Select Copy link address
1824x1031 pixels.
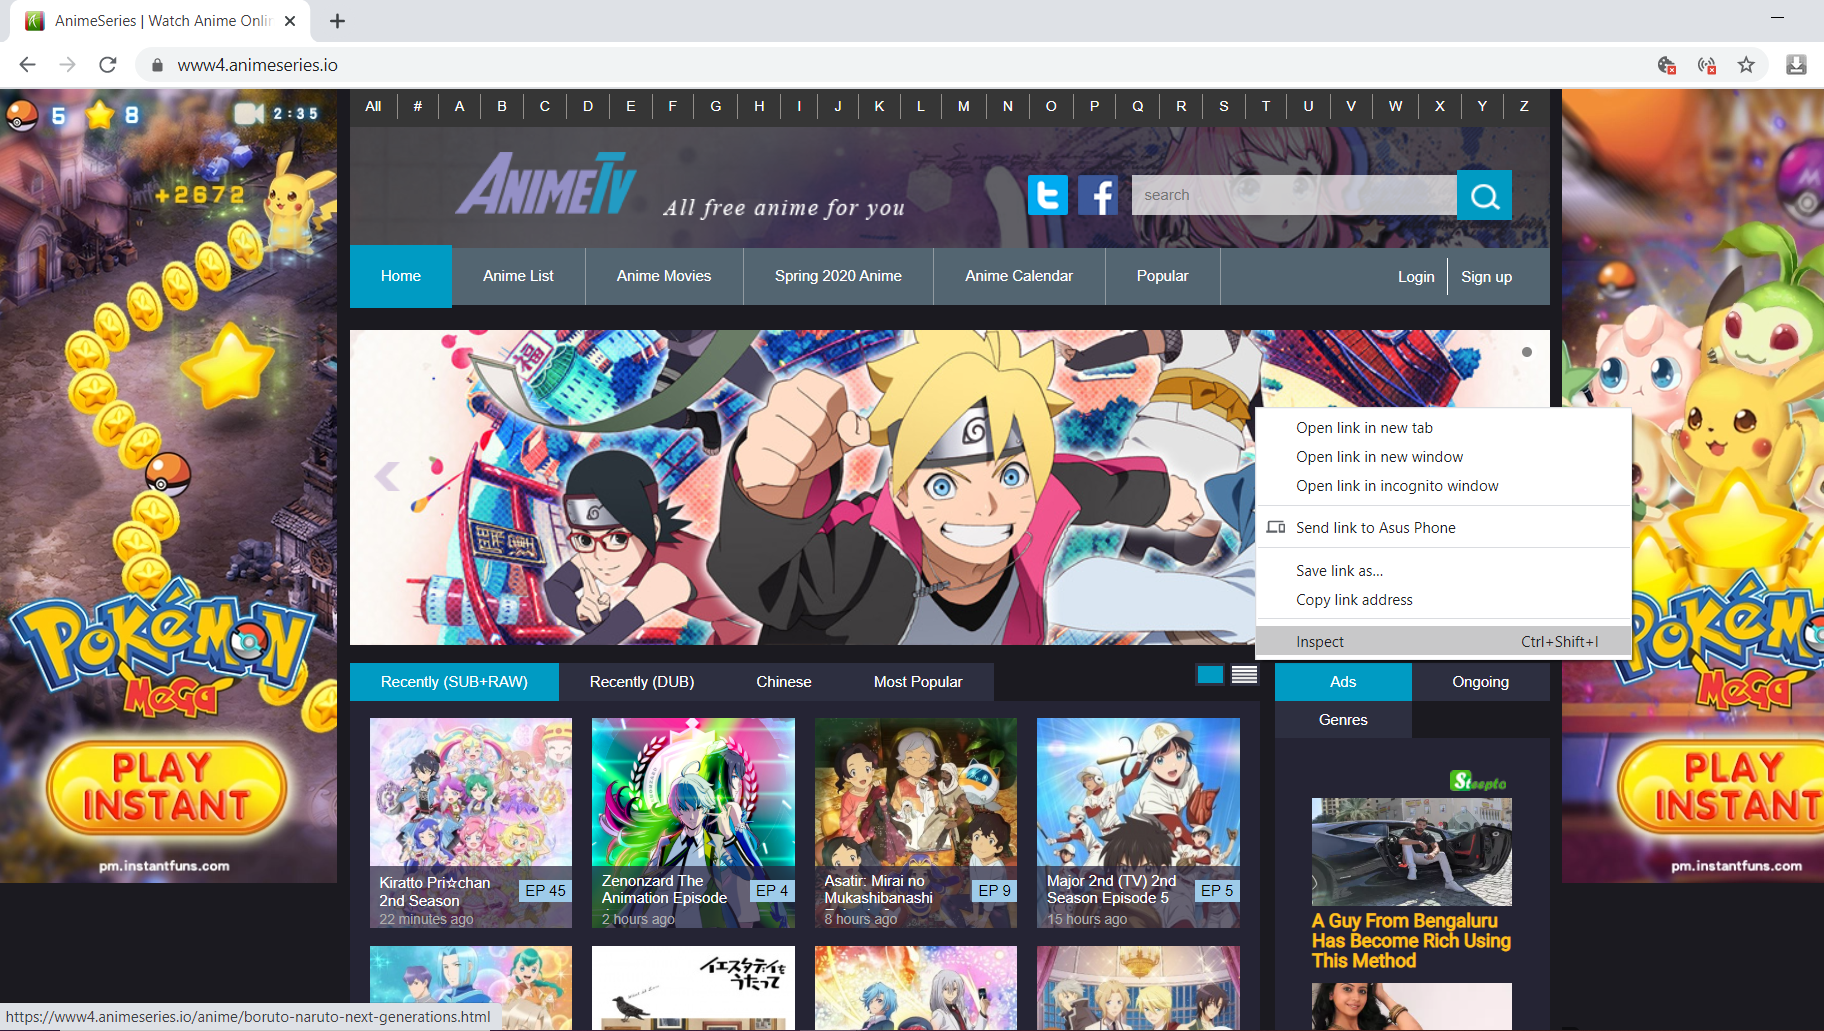[1443, 600]
